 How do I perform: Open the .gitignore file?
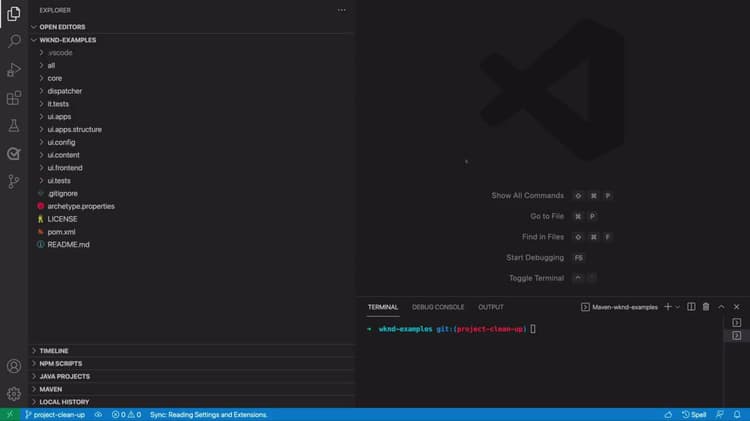click(x=191, y=193)
